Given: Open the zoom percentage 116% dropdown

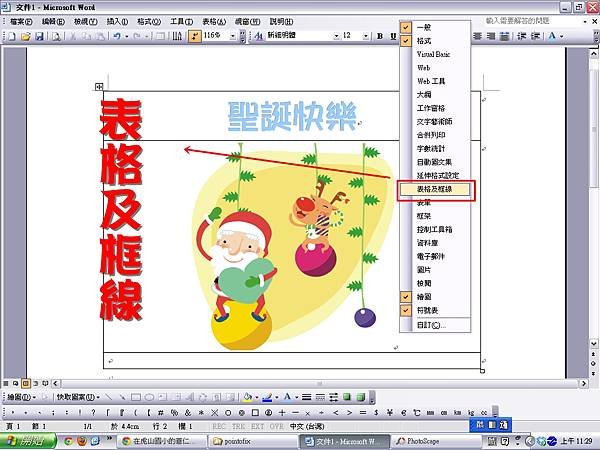Looking at the screenshot, I should coord(233,36).
